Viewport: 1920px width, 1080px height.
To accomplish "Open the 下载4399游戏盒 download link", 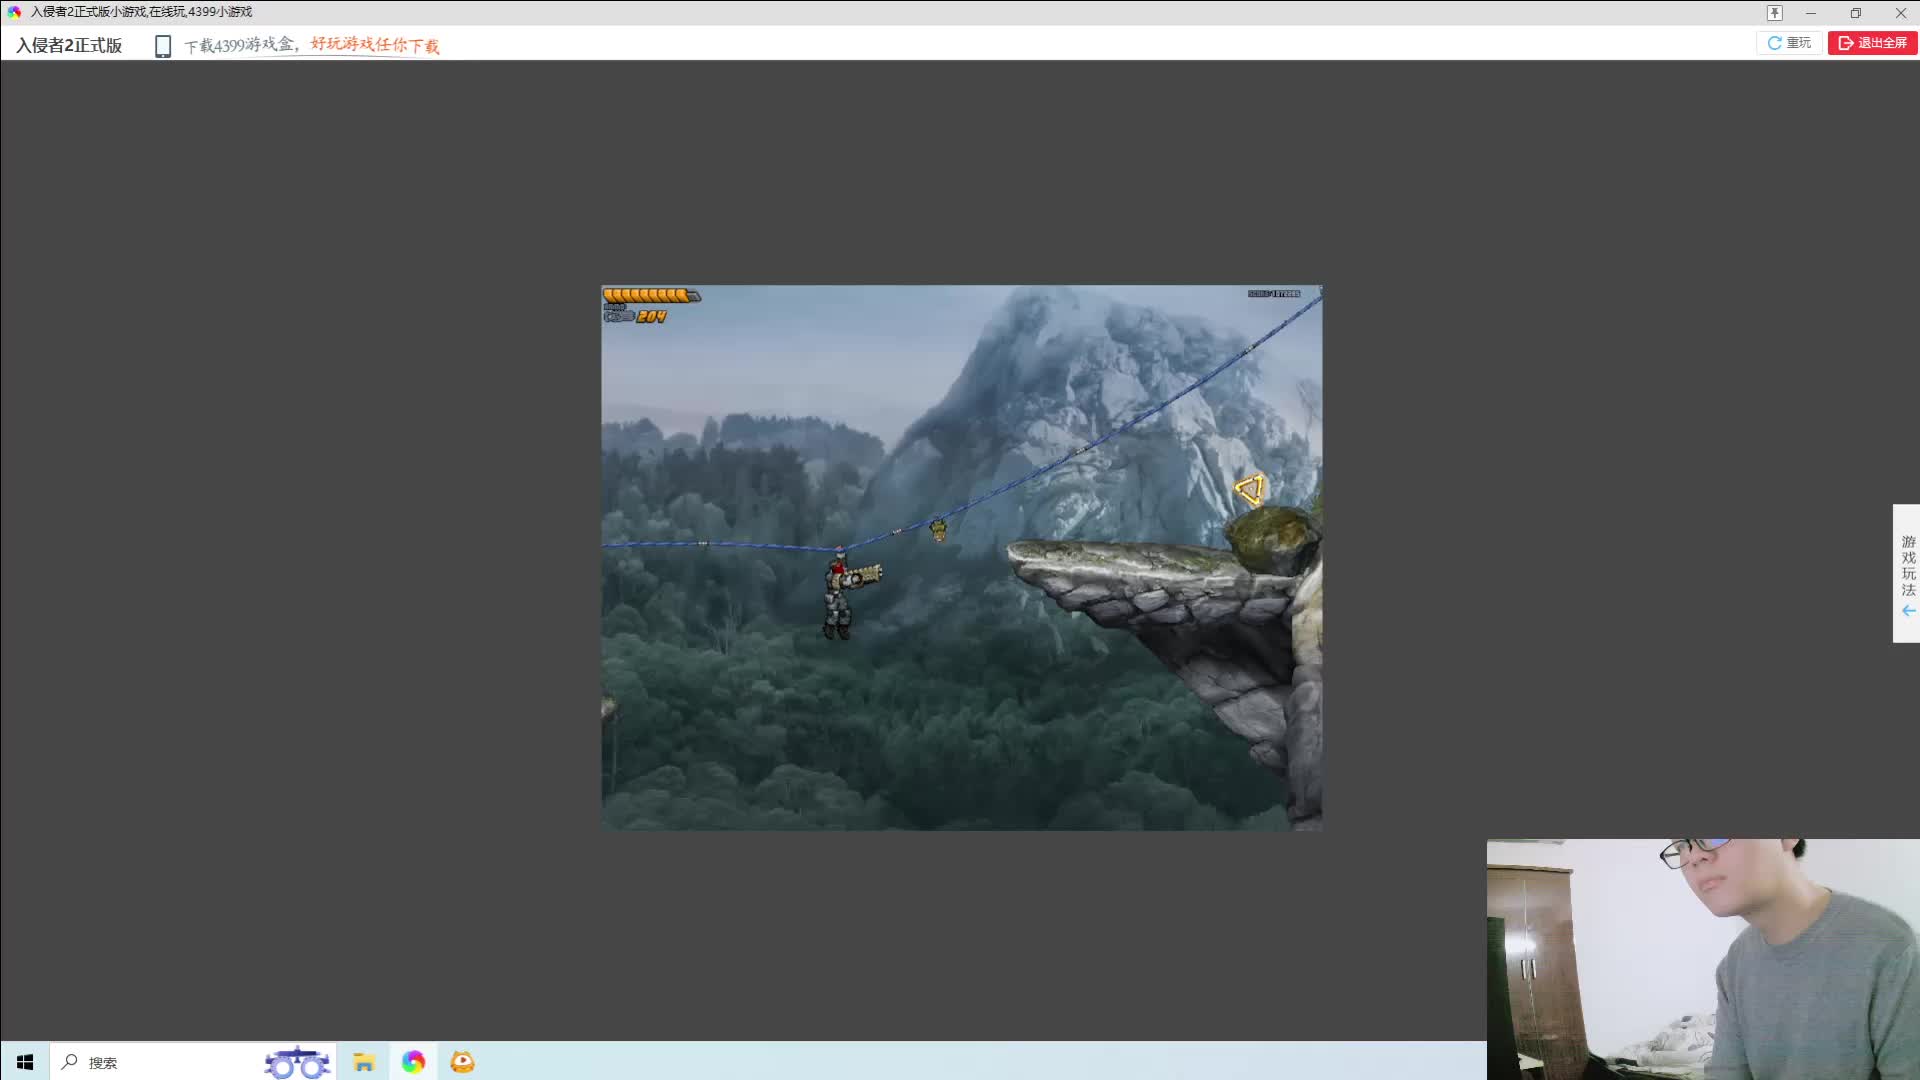I will 240,45.
